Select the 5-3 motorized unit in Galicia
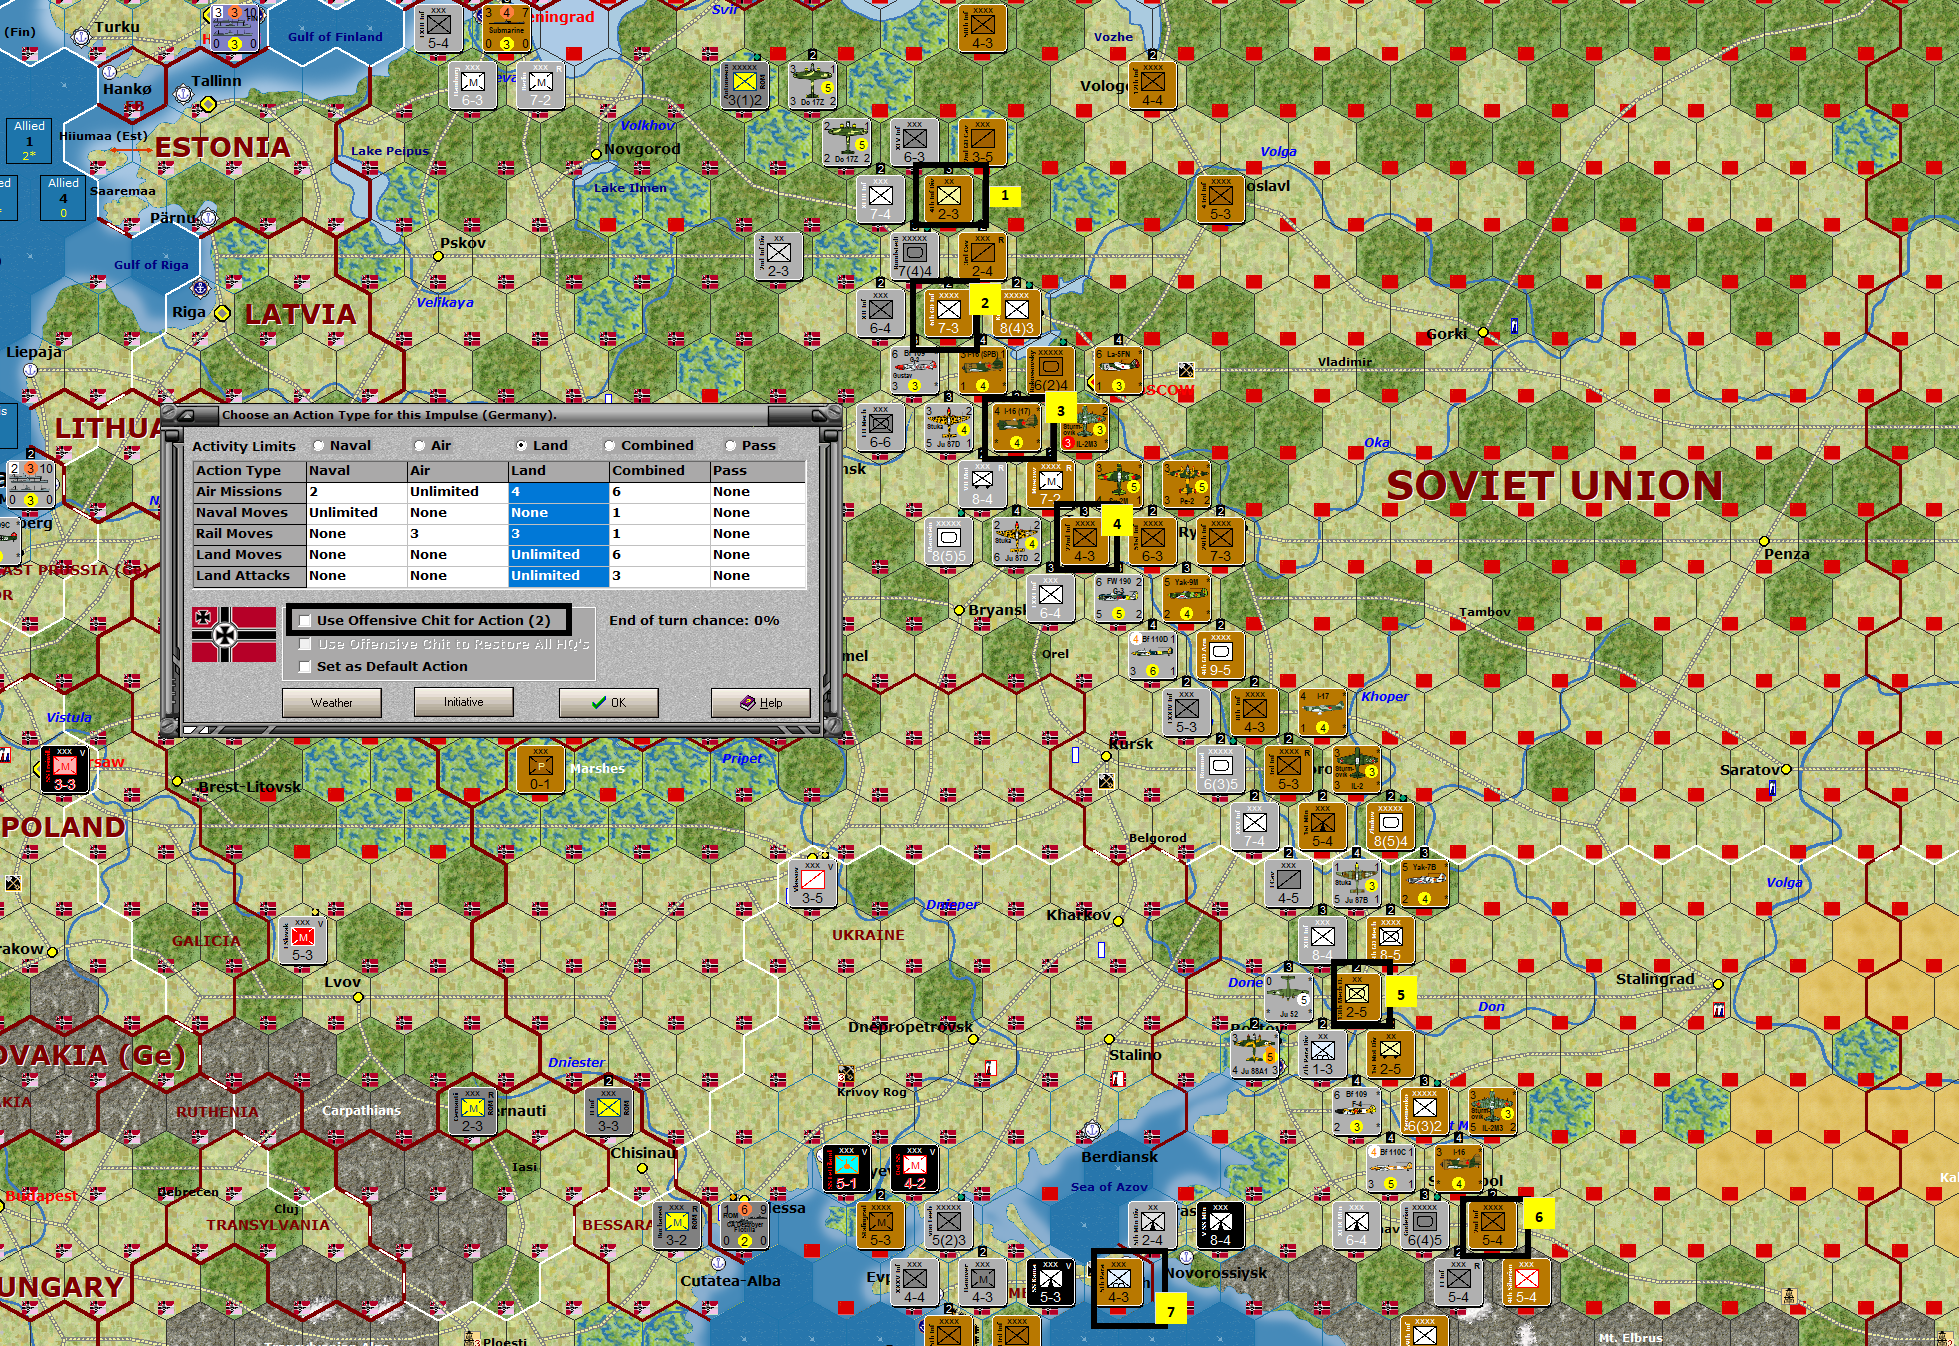The width and height of the screenshot is (1959, 1346). (x=302, y=941)
